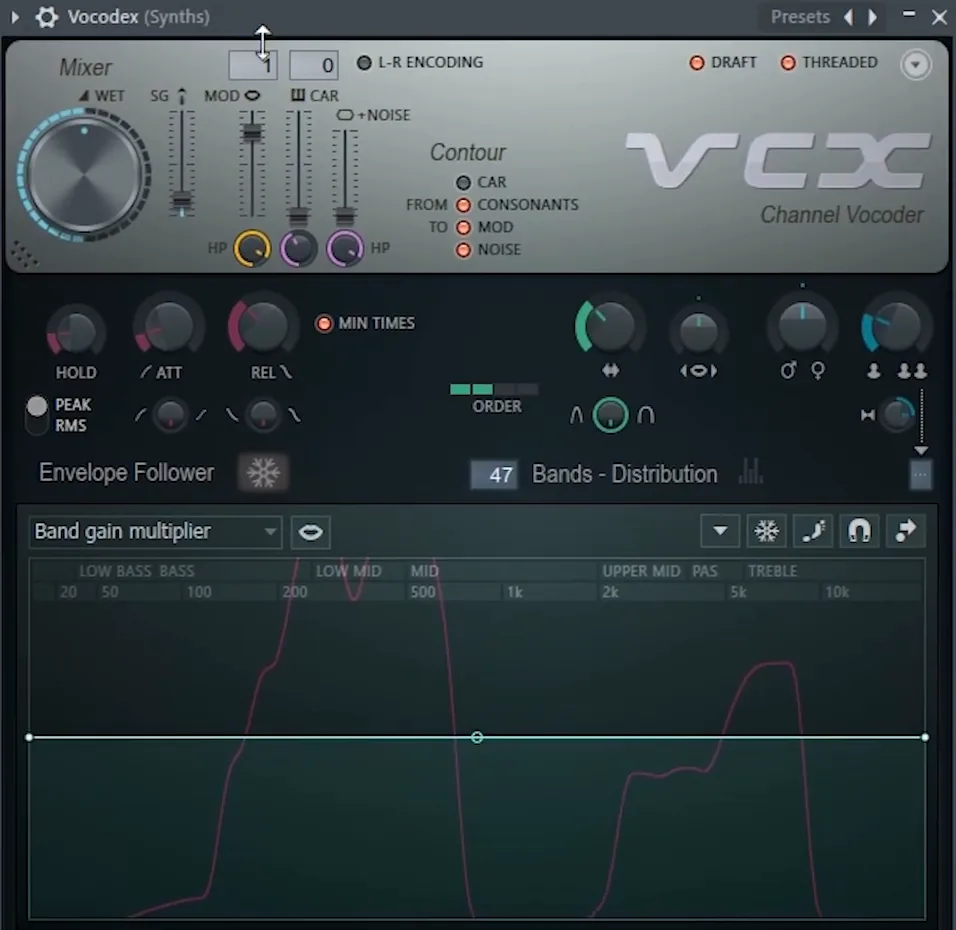This screenshot has height=930, width=956.
Task: Toggle Contour NOISE option
Action: [x=463, y=250]
